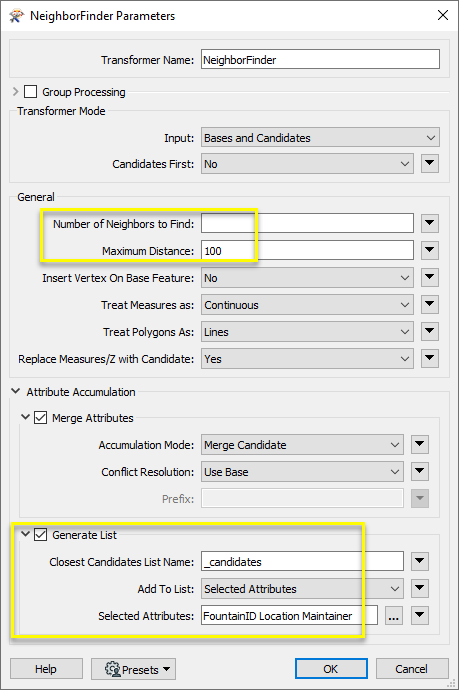Open the Add To List dropdown
The height and width of the screenshot is (690, 459).
point(302,589)
